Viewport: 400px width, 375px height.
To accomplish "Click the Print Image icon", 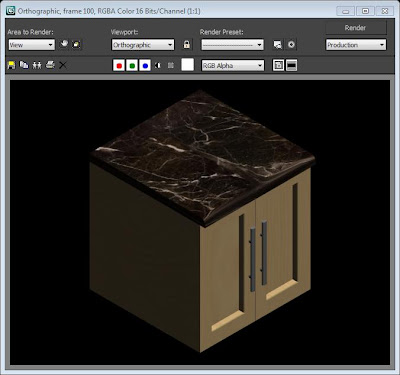I will [50, 65].
